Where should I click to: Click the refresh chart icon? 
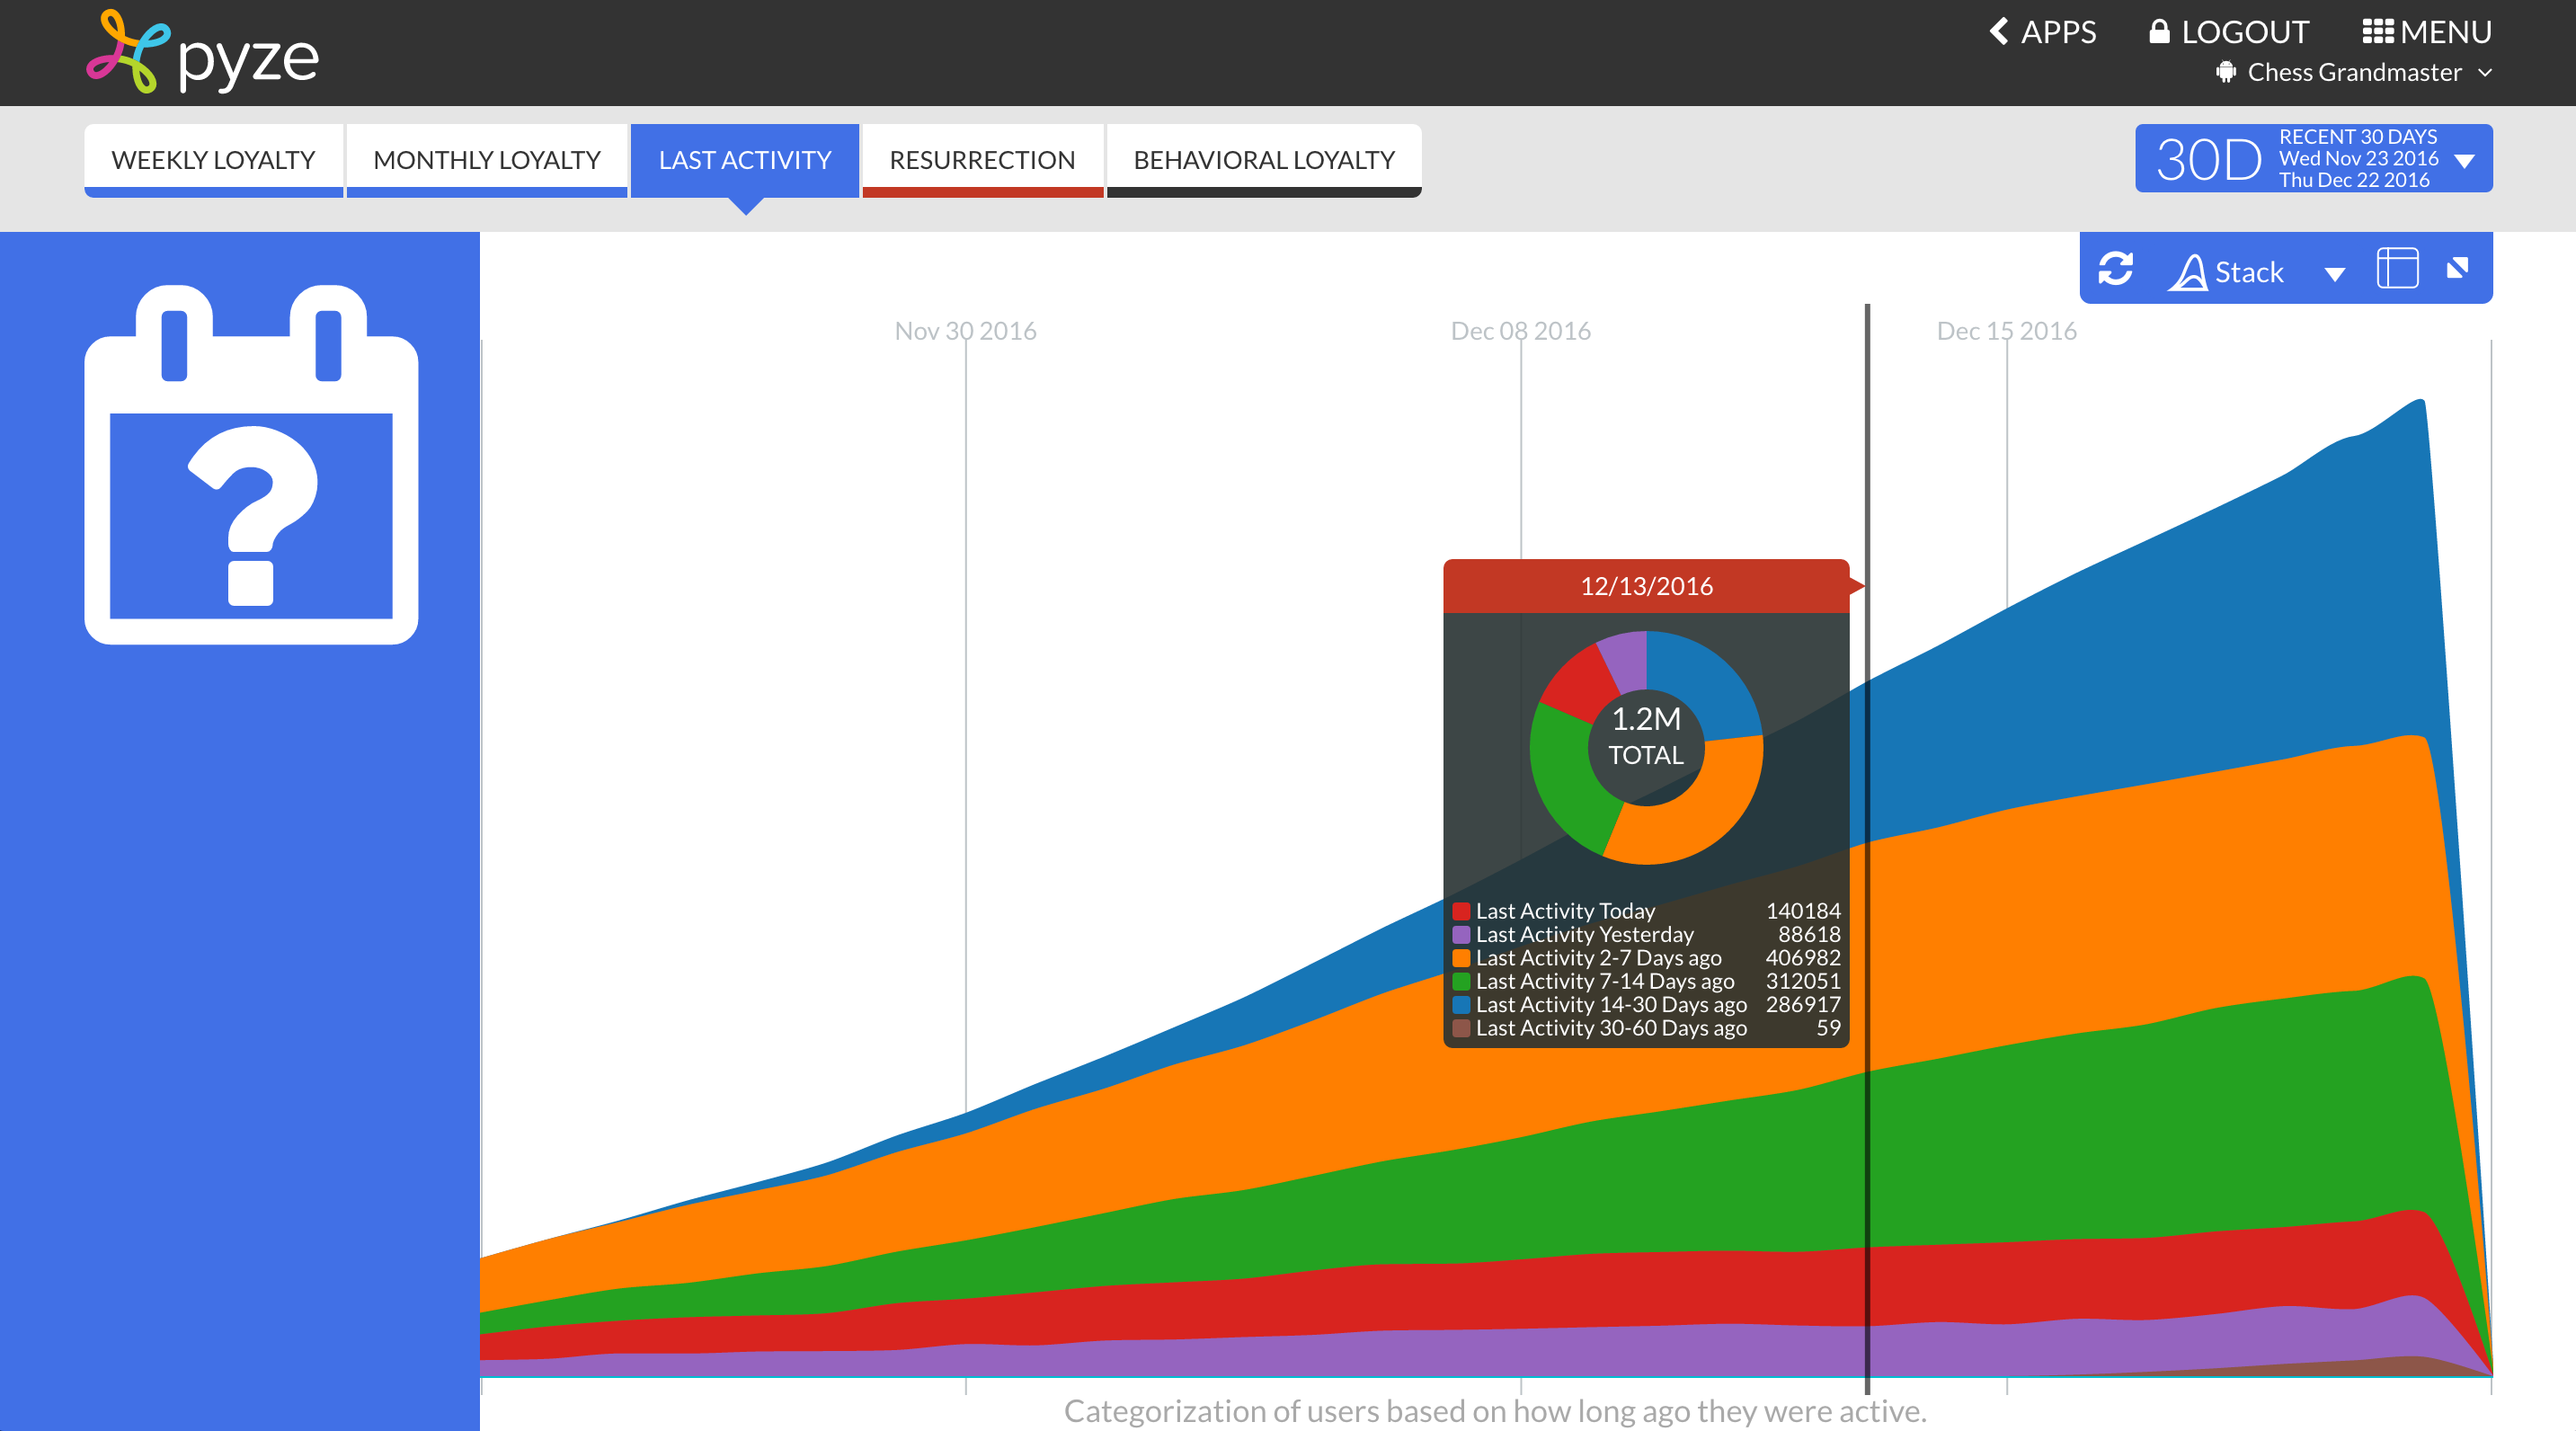pyautogui.click(x=2115, y=269)
